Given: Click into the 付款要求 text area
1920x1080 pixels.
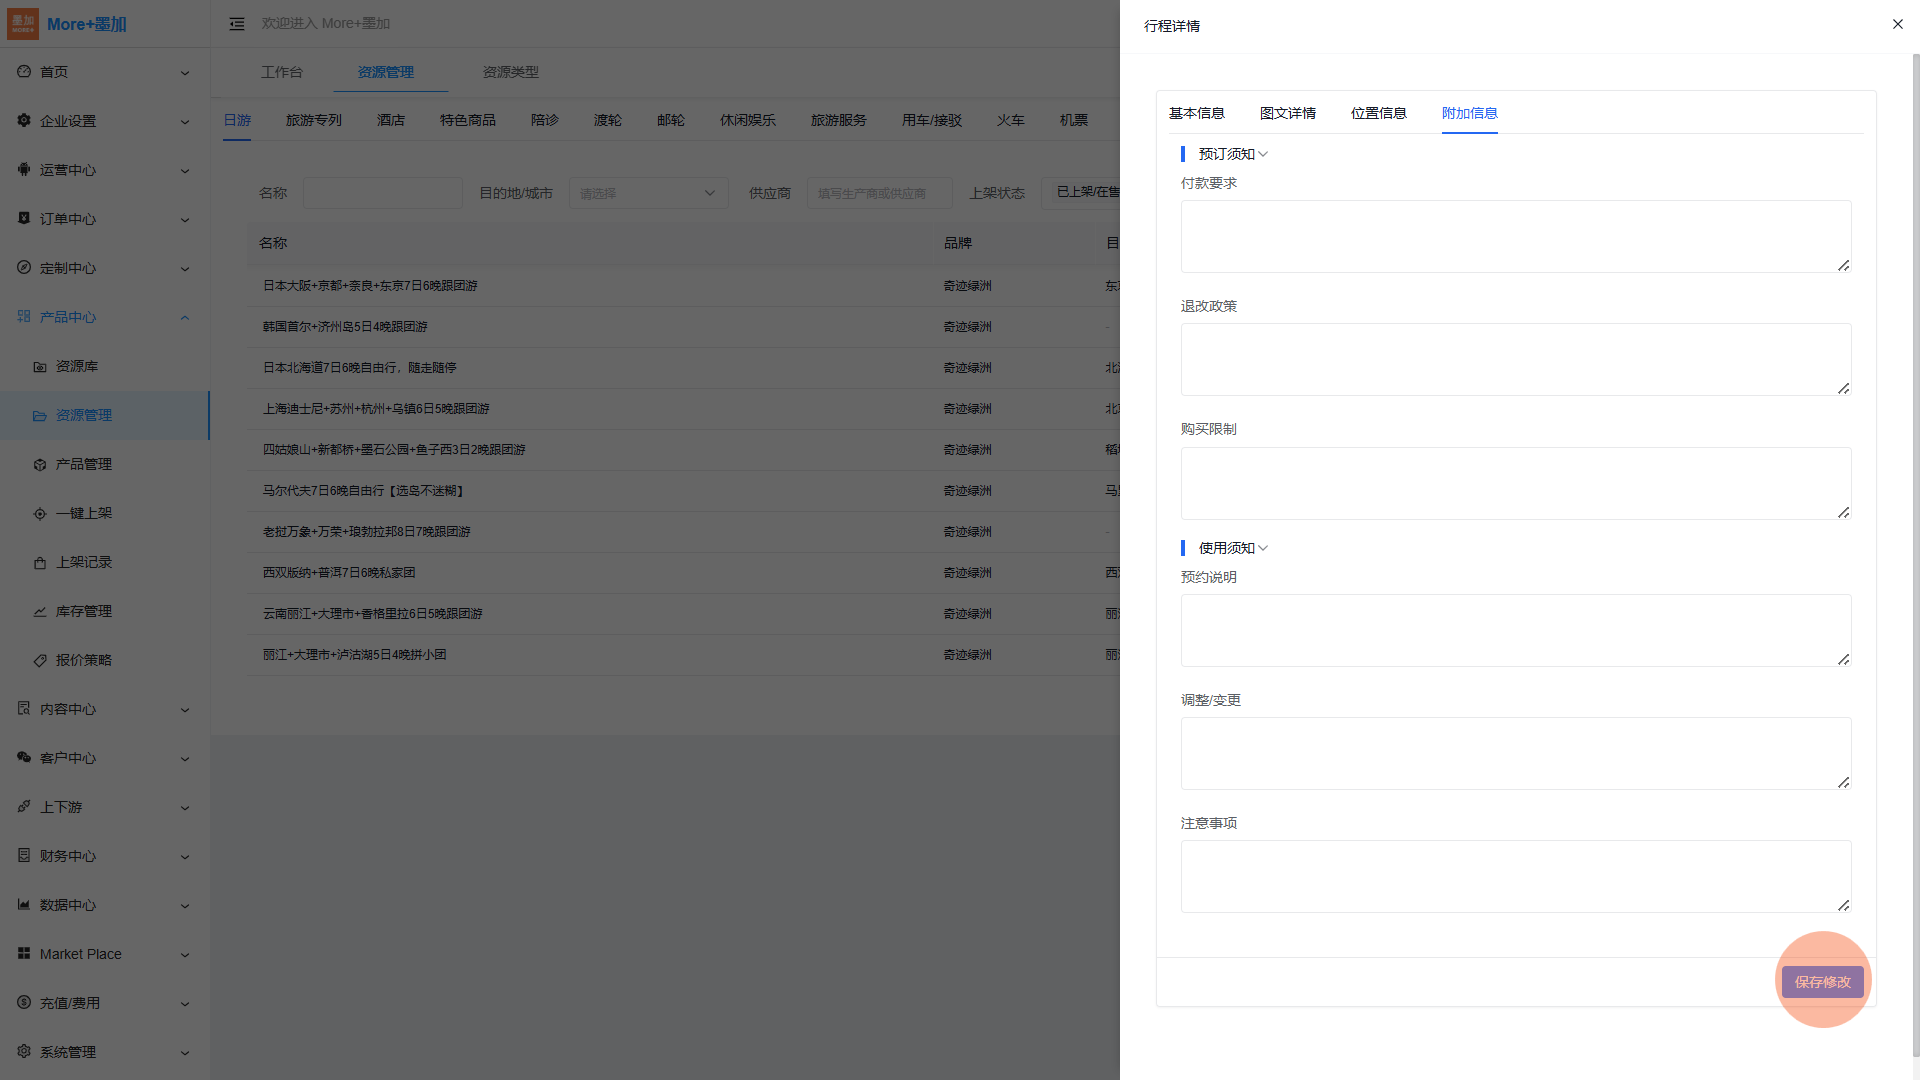Looking at the screenshot, I should coord(1515,237).
